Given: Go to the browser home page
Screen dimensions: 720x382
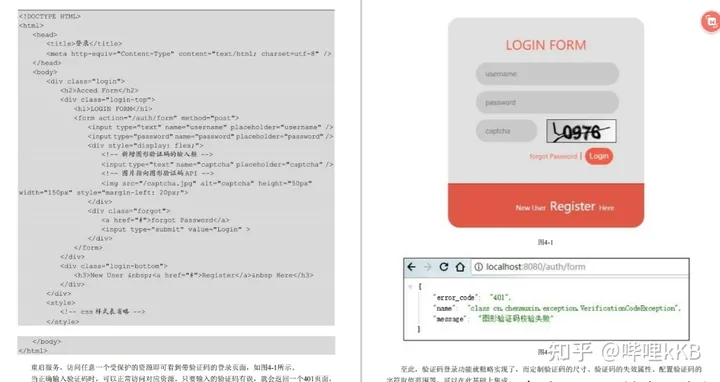Looking at the screenshot, I should [460, 267].
